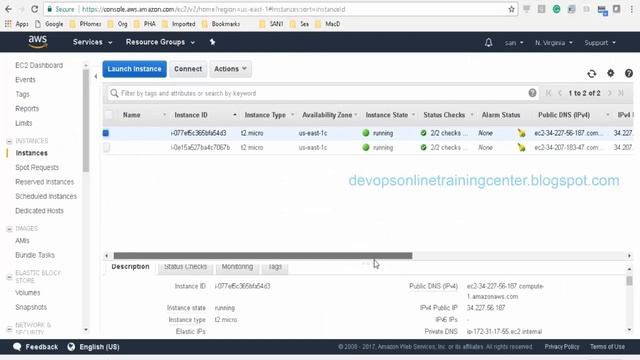Click the Feedback speech bubble icon
Viewport: 640px width, 360px height.
tap(17, 347)
